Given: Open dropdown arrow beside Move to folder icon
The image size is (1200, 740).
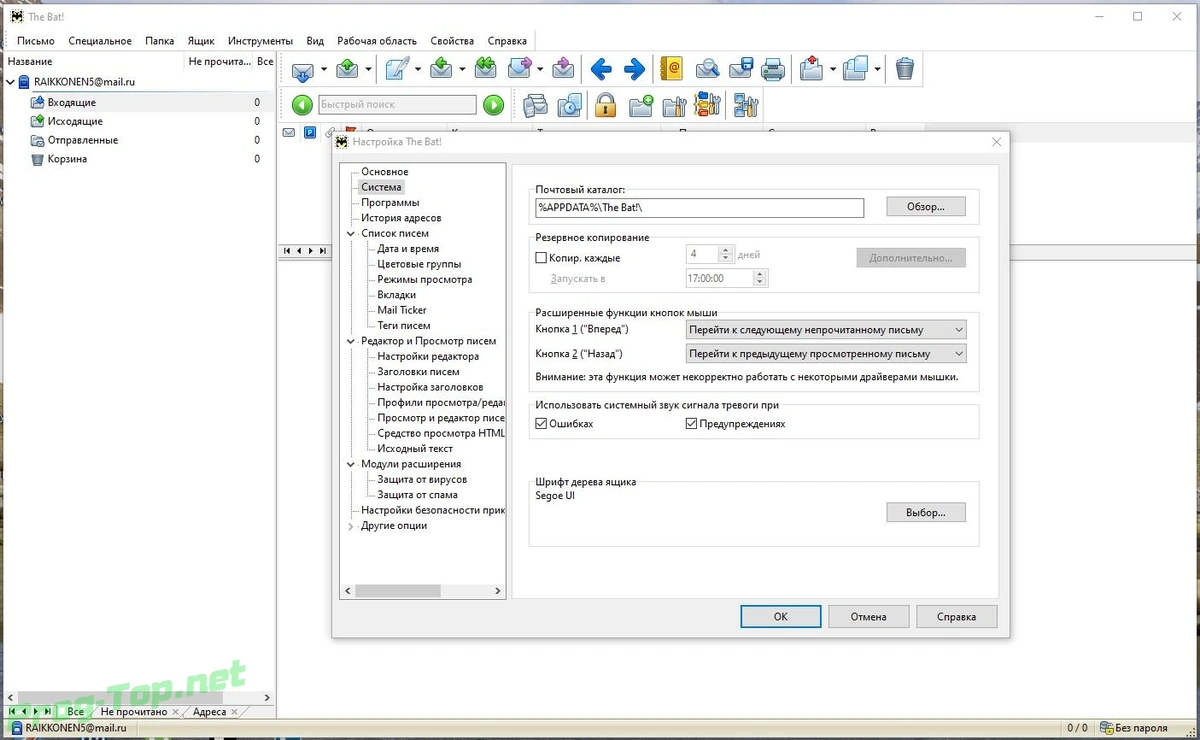Looking at the screenshot, I should pyautogui.click(x=832, y=69).
